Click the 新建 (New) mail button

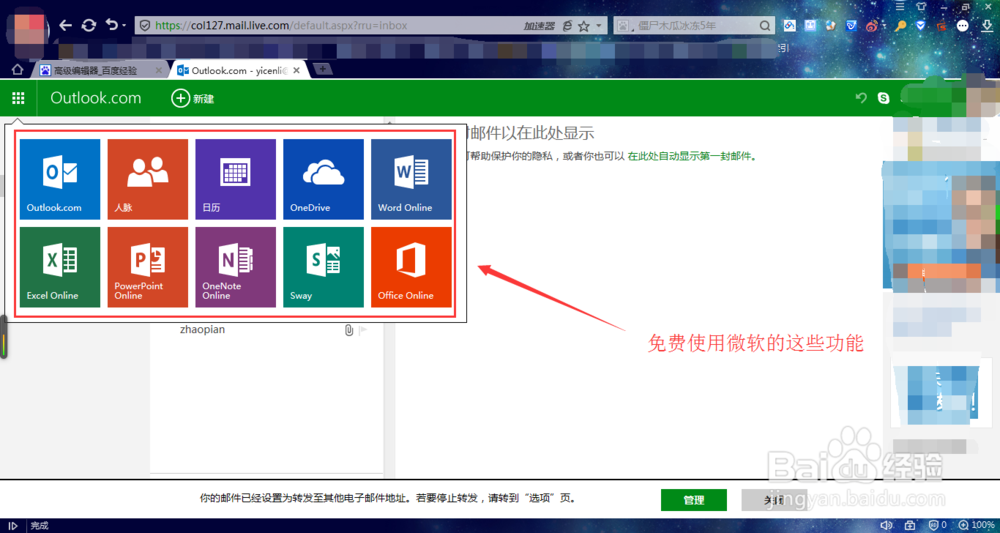193,98
